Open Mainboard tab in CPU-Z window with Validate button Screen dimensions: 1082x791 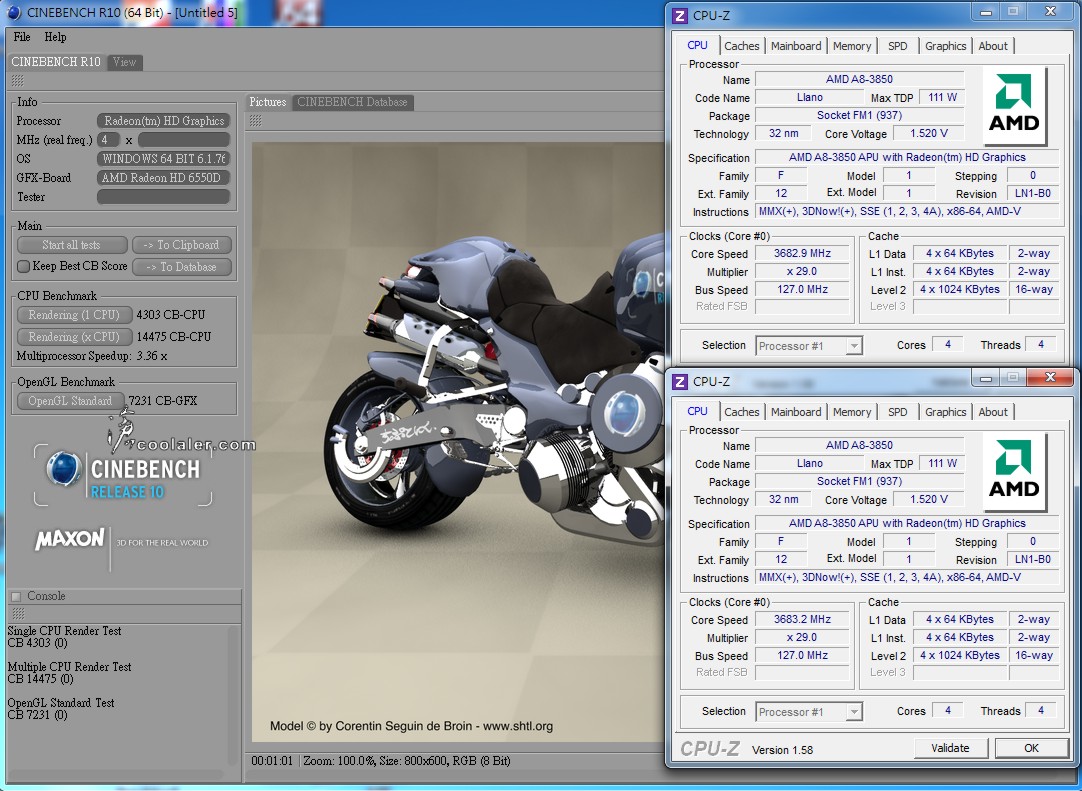click(x=796, y=412)
